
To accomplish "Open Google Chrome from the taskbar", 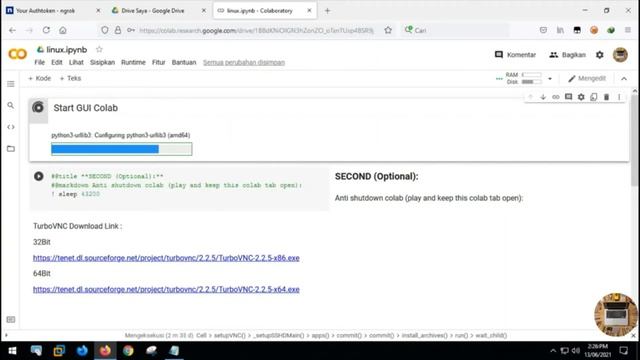I will click(x=128, y=351).
